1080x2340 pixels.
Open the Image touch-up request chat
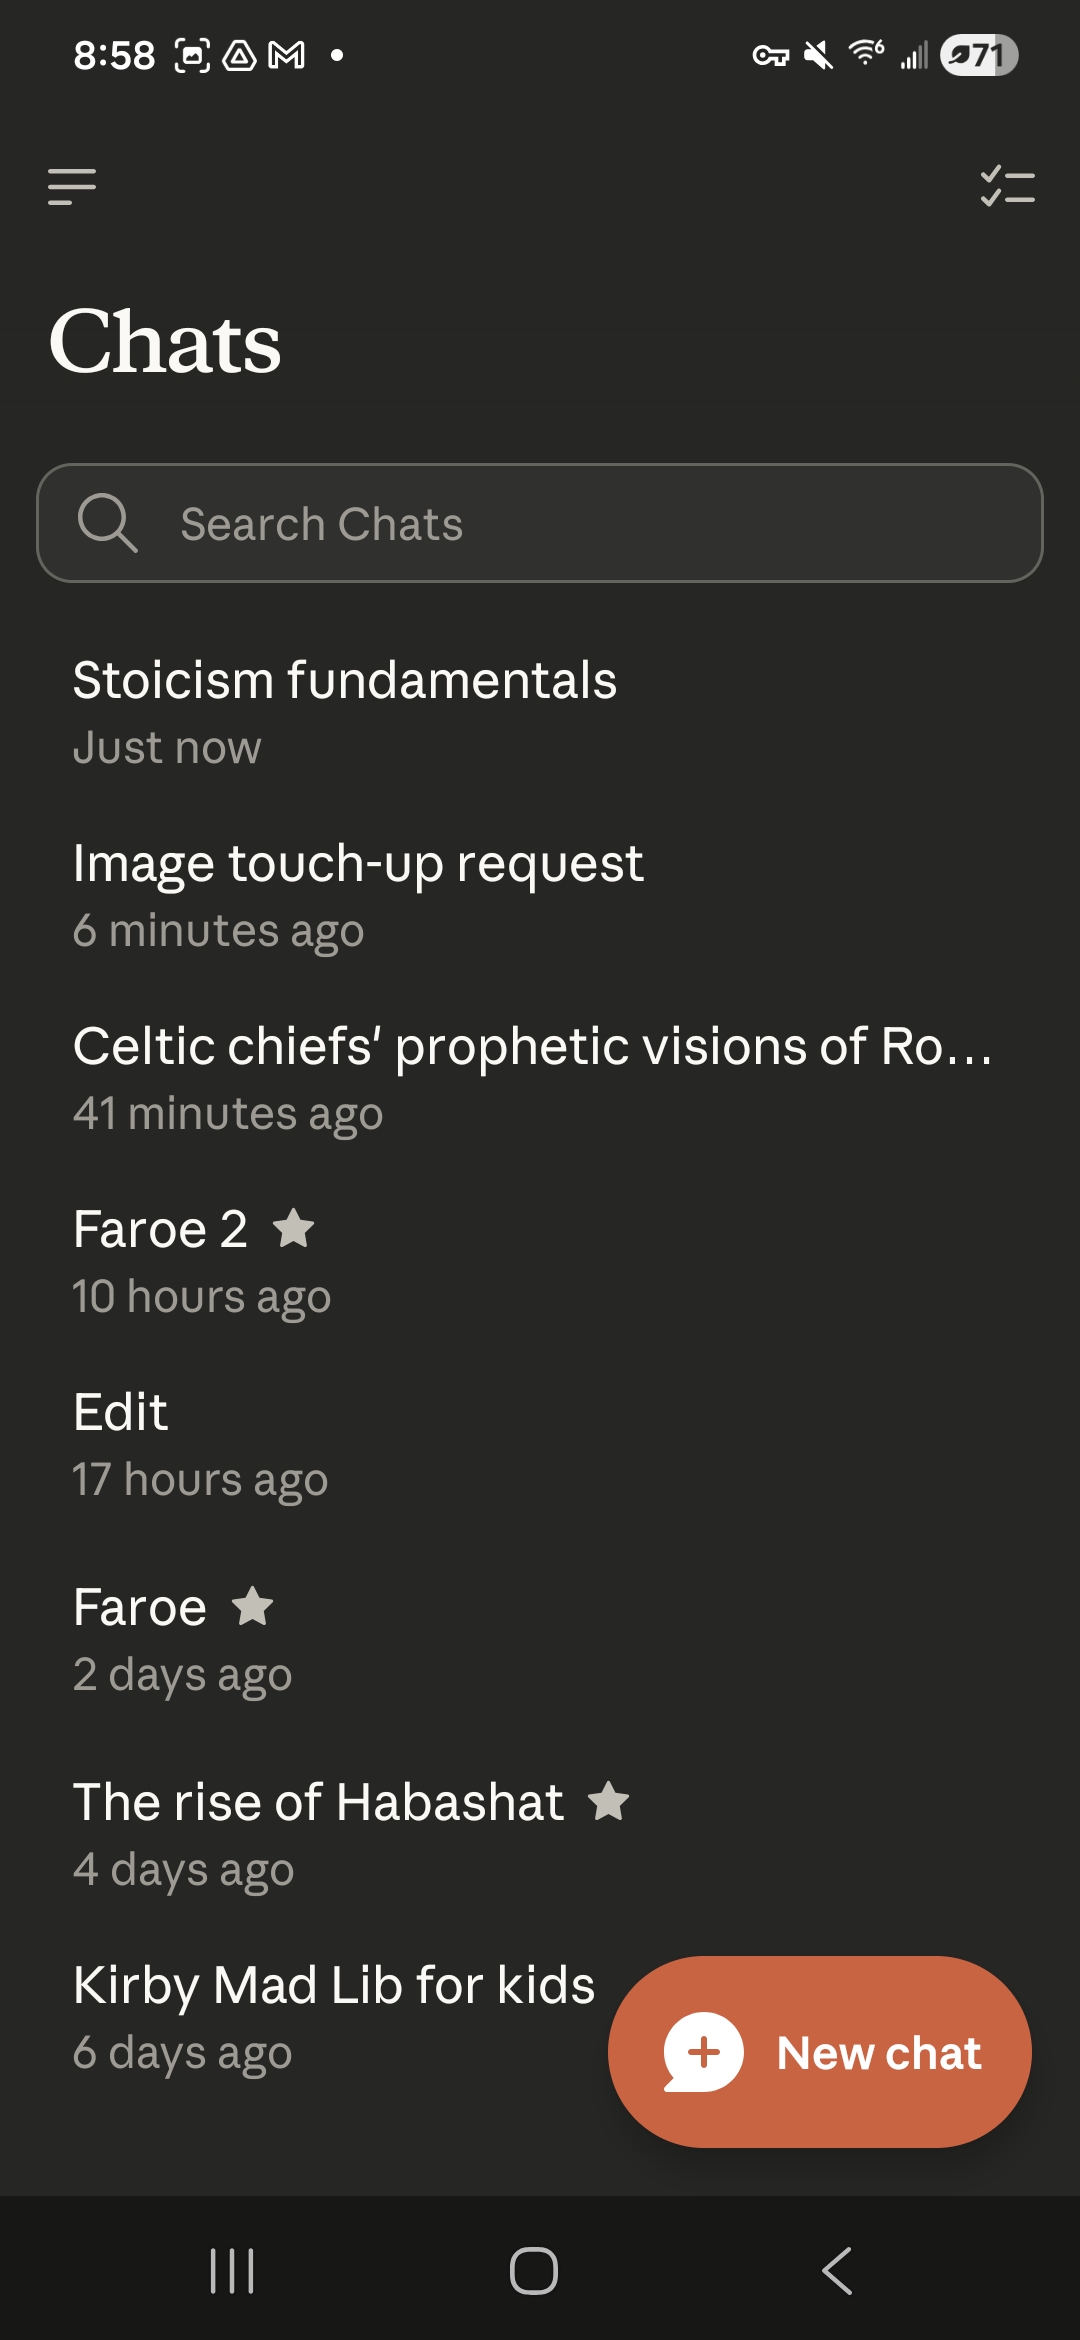[358, 893]
